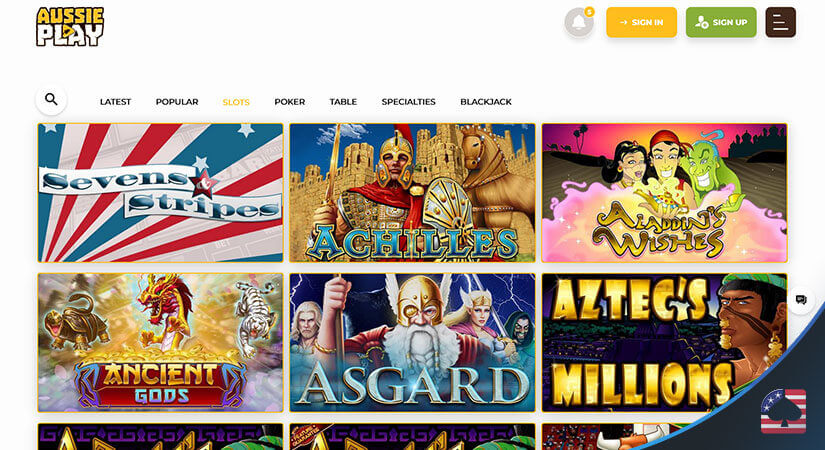The image size is (825, 450).
Task: Open the hamburger menu icon
Action: coord(780,22)
